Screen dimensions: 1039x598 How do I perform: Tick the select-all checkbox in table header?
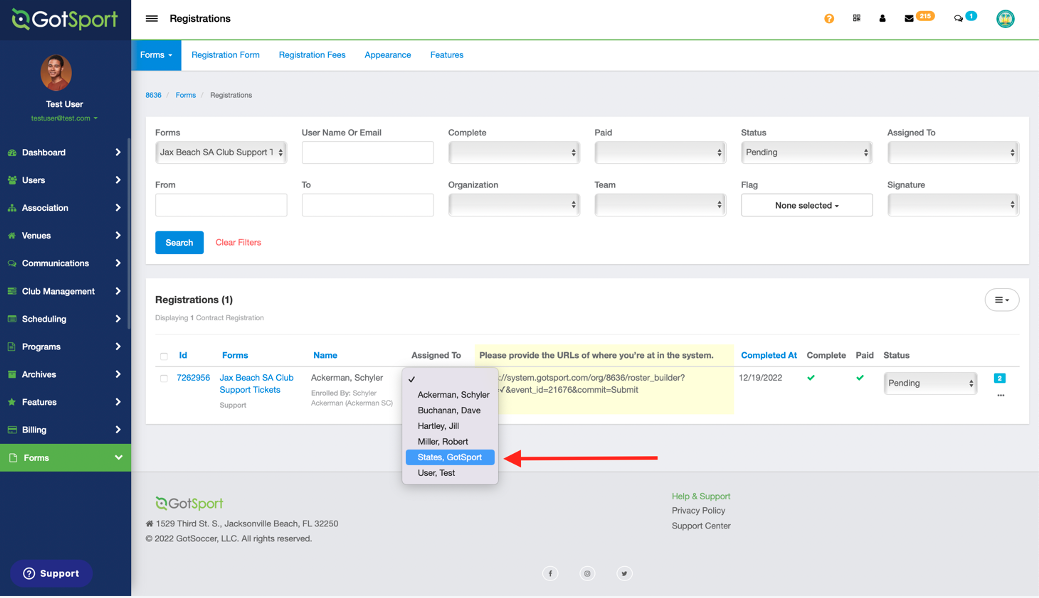(x=164, y=356)
